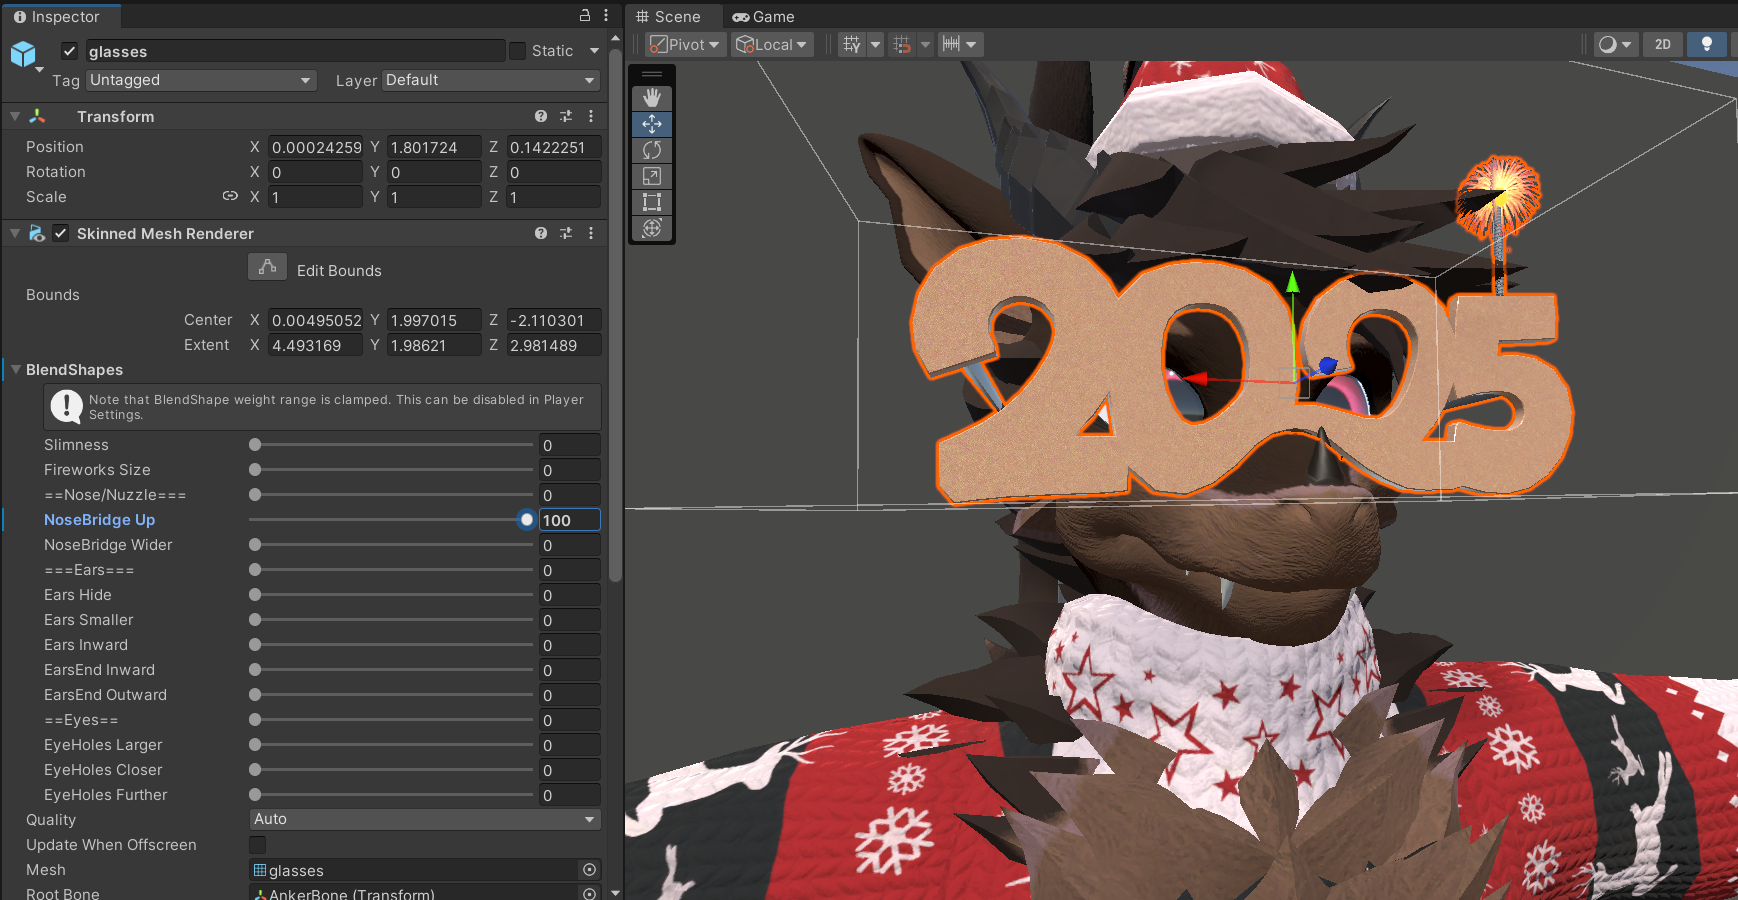Open the Tag Untagged dropdown
The width and height of the screenshot is (1738, 900).
[x=201, y=80]
